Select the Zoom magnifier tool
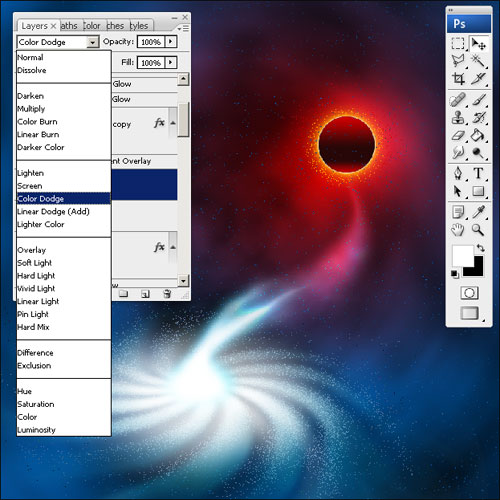Viewport: 500px width, 500px height. (478, 229)
